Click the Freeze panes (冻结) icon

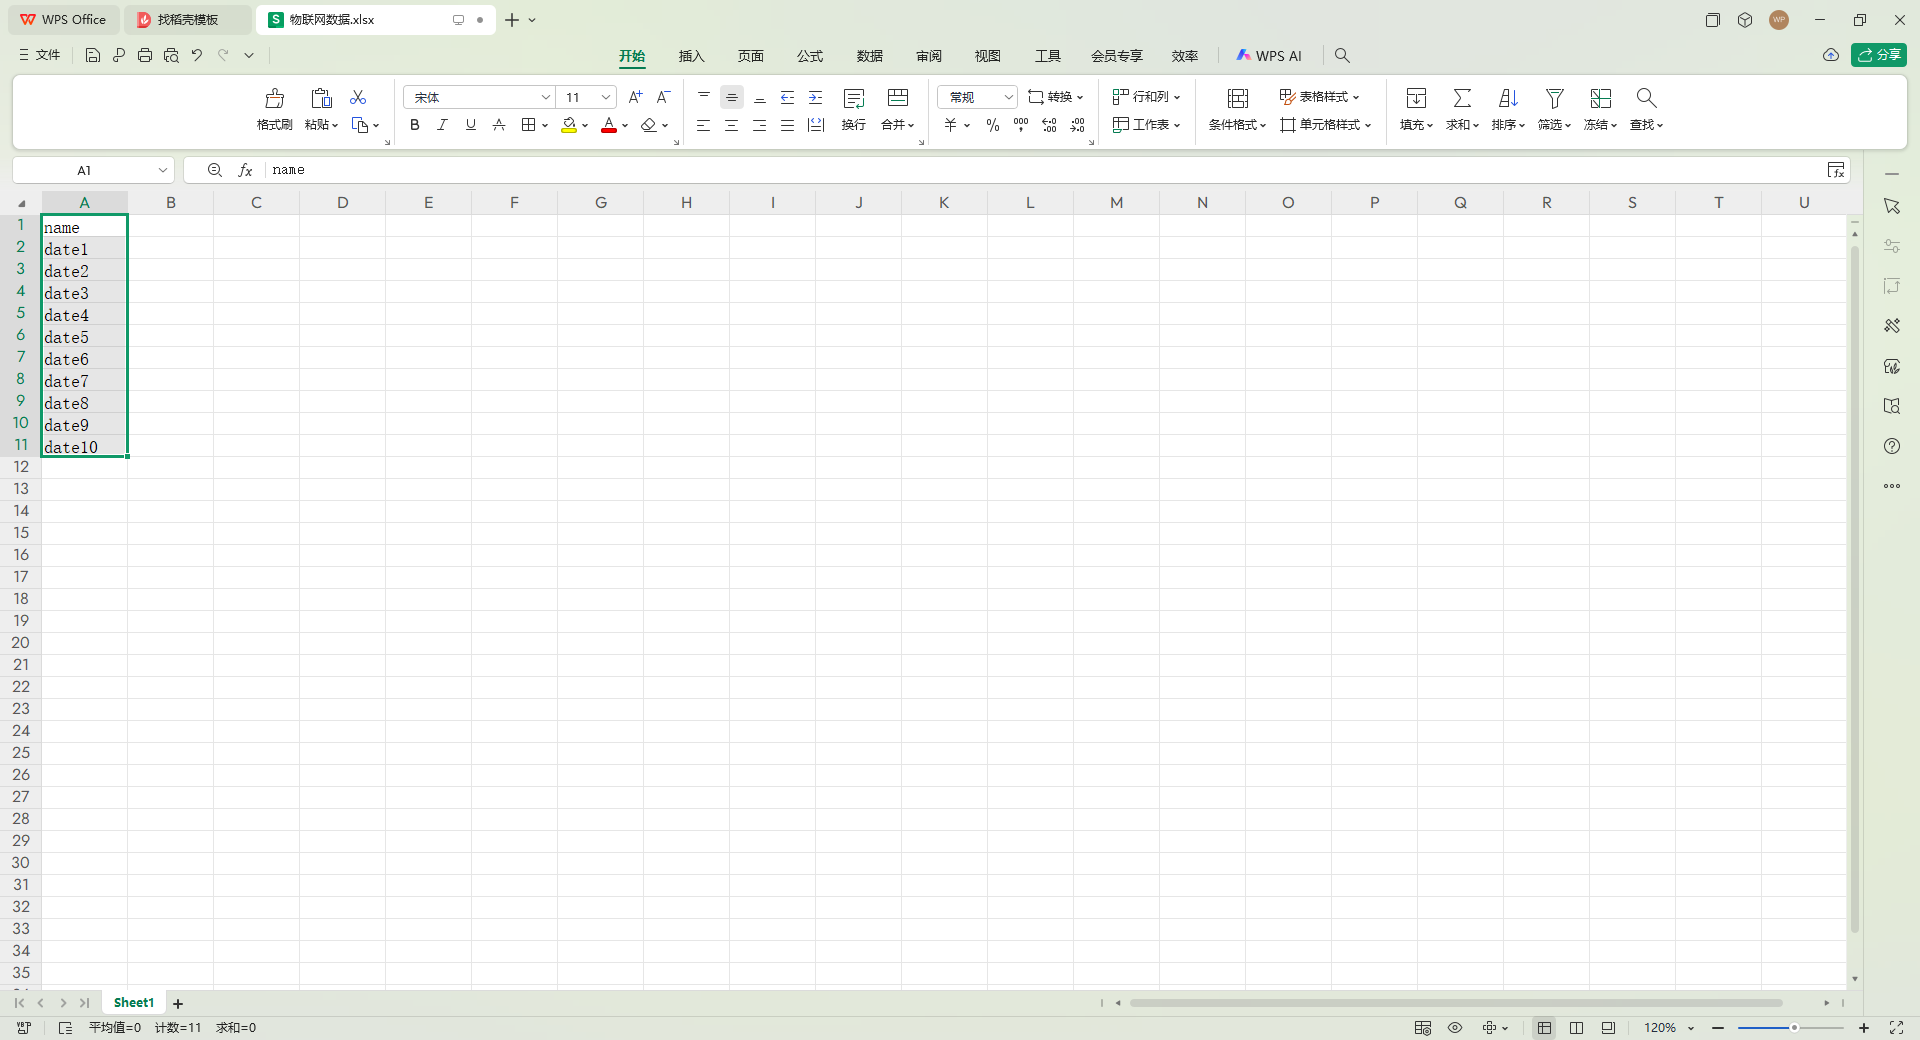[x=1600, y=98]
